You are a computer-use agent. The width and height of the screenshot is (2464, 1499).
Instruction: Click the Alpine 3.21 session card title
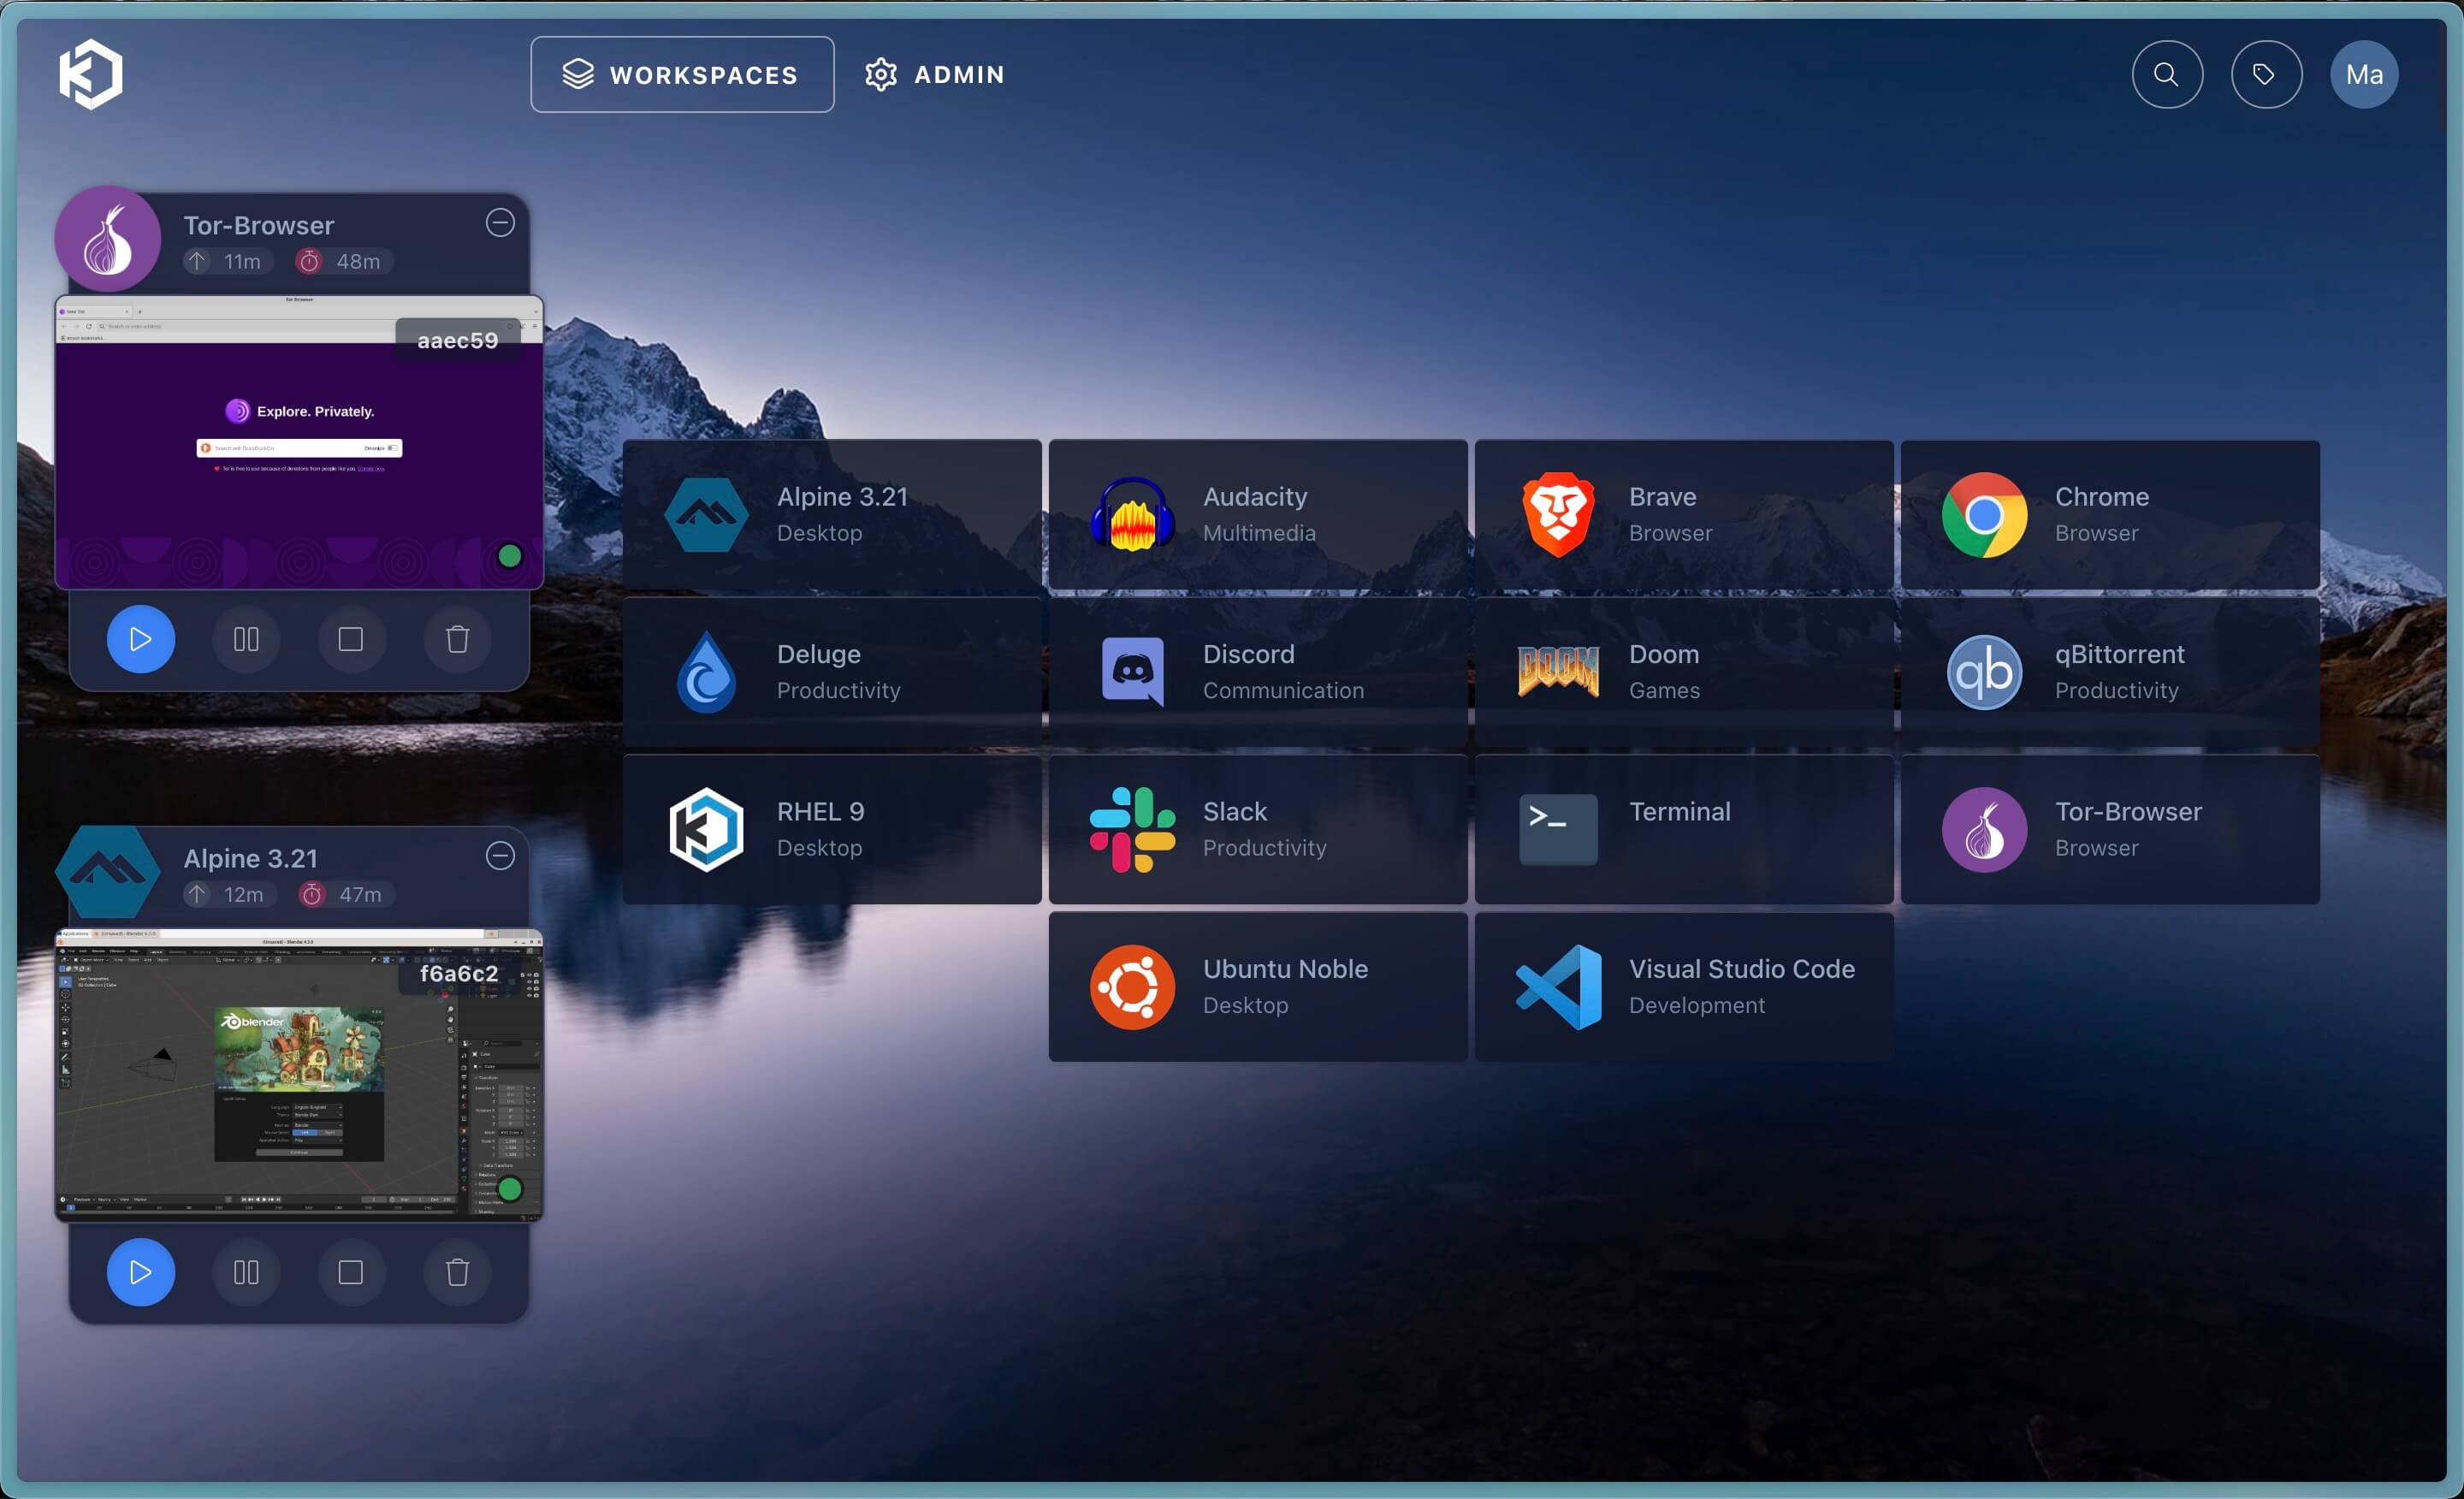tap(250, 858)
